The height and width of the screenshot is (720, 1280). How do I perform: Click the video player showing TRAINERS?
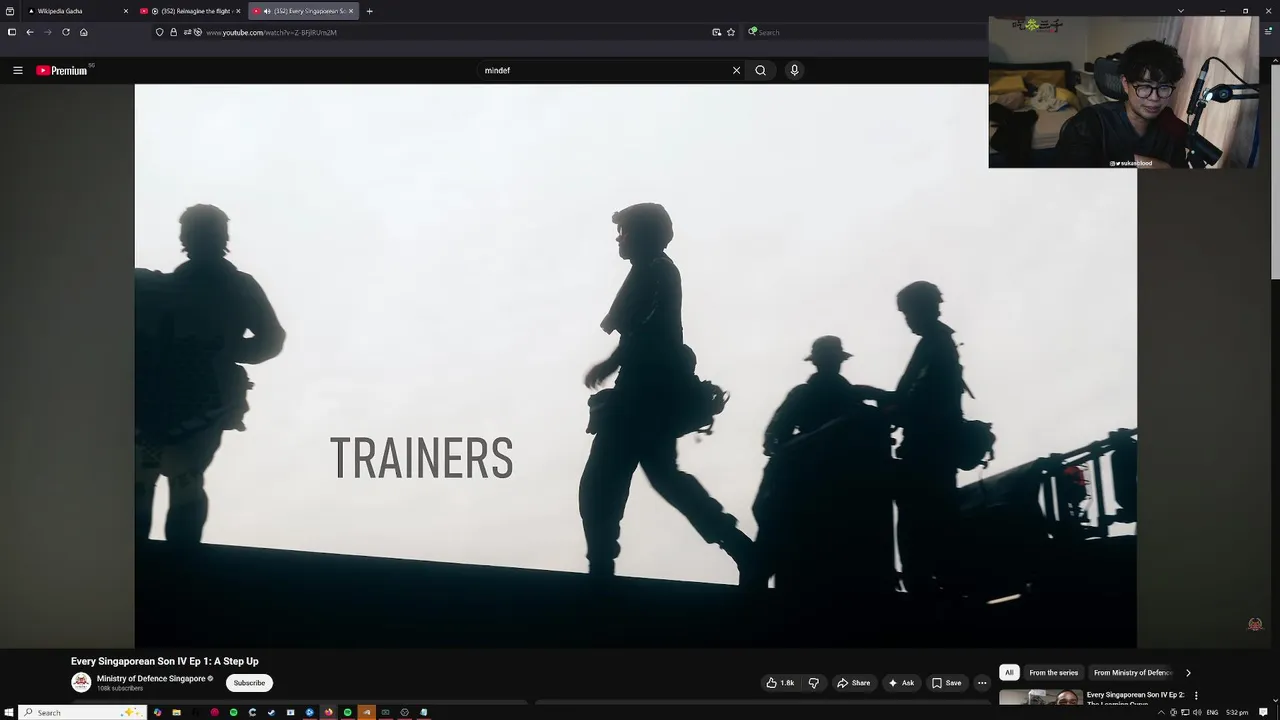(x=635, y=366)
